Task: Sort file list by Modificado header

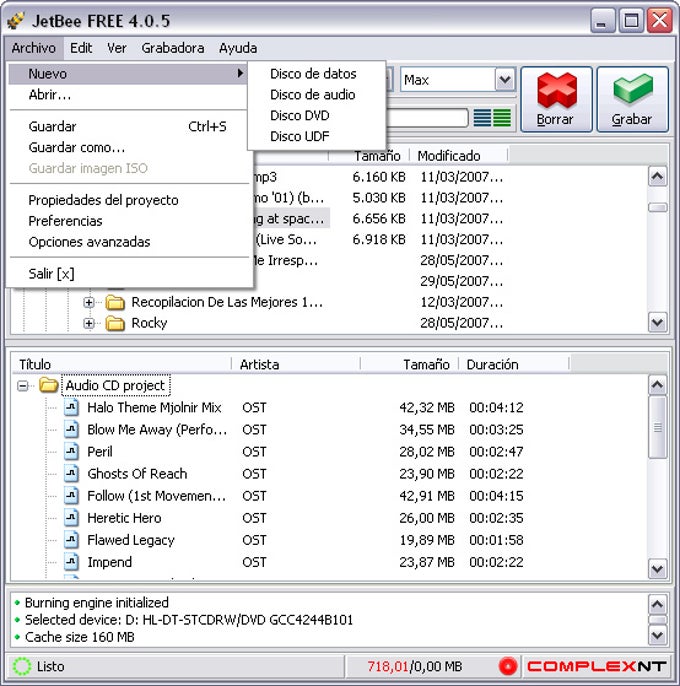Action: point(459,156)
